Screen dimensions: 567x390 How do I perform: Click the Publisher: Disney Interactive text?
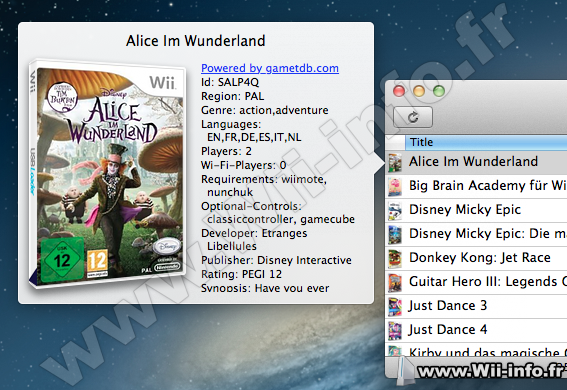coord(276,260)
